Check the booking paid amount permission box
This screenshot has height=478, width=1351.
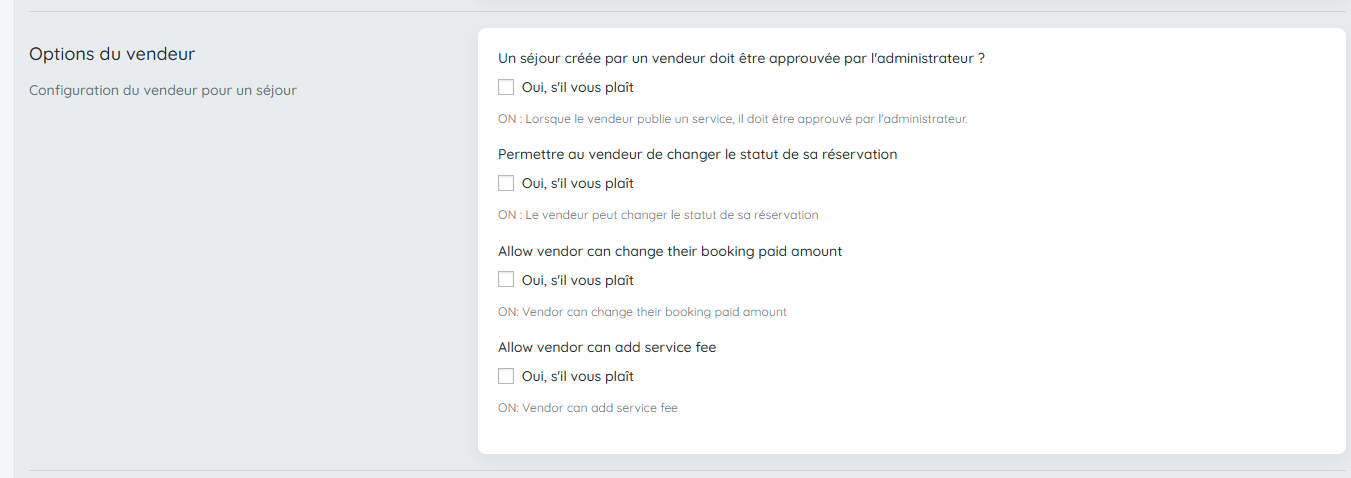tap(506, 280)
